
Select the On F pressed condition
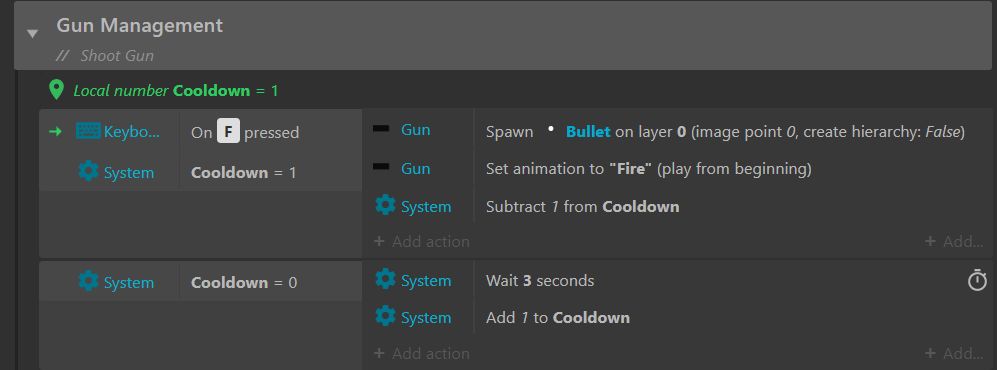click(x=245, y=132)
